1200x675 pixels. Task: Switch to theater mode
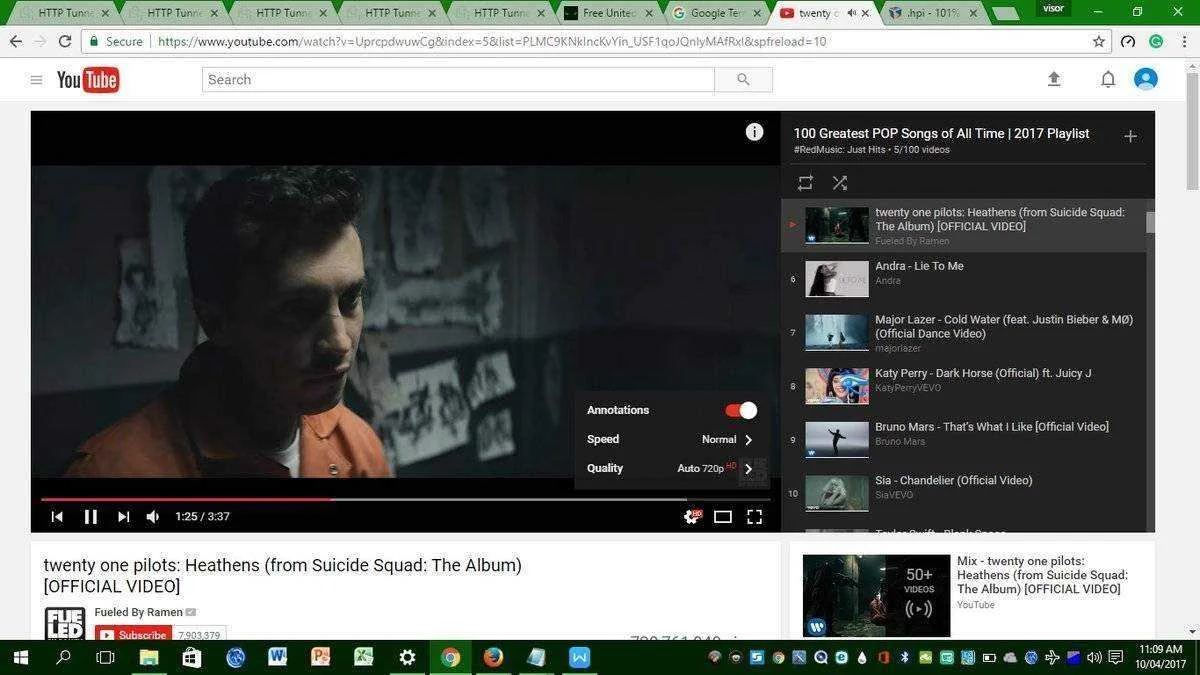coord(723,517)
